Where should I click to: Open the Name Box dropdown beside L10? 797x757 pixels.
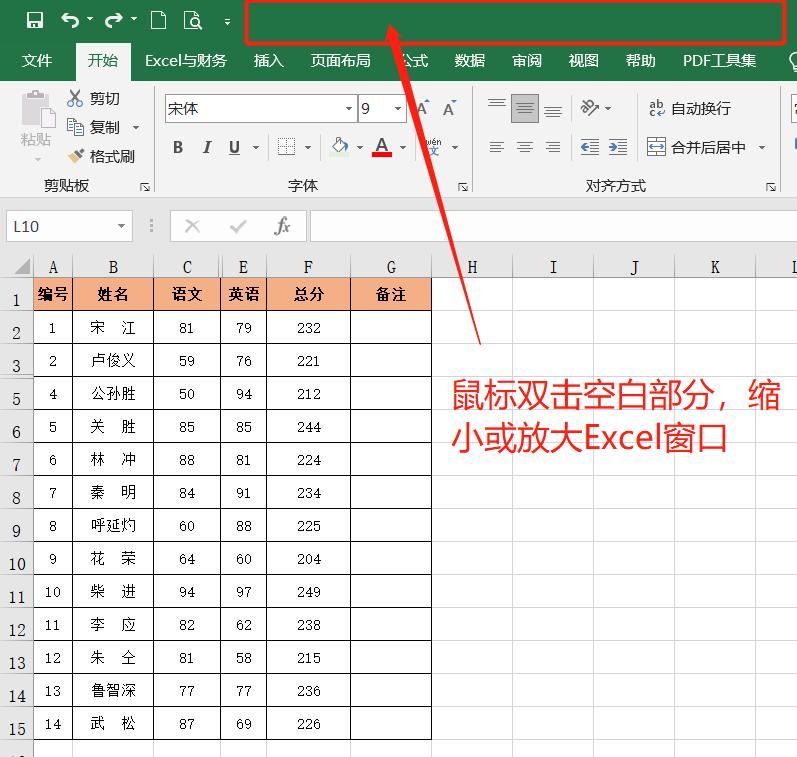[x=121, y=226]
